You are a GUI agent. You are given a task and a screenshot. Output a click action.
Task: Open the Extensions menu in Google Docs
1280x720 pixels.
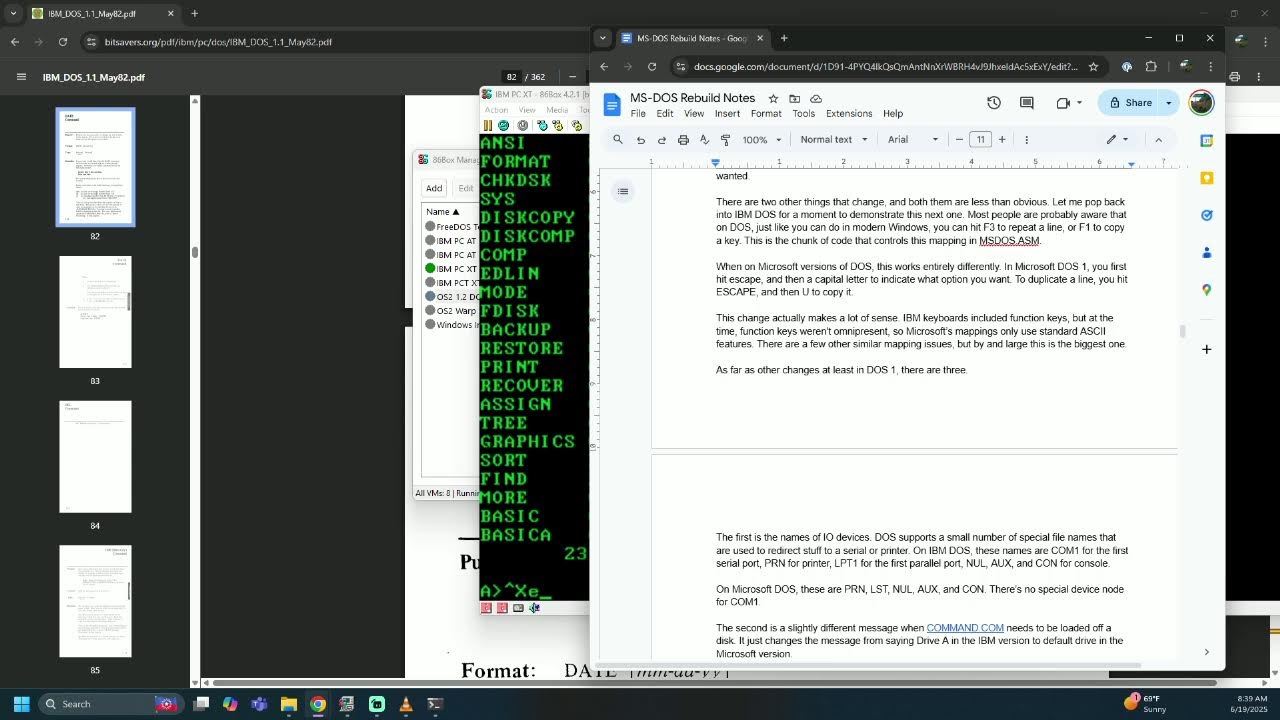click(849, 114)
